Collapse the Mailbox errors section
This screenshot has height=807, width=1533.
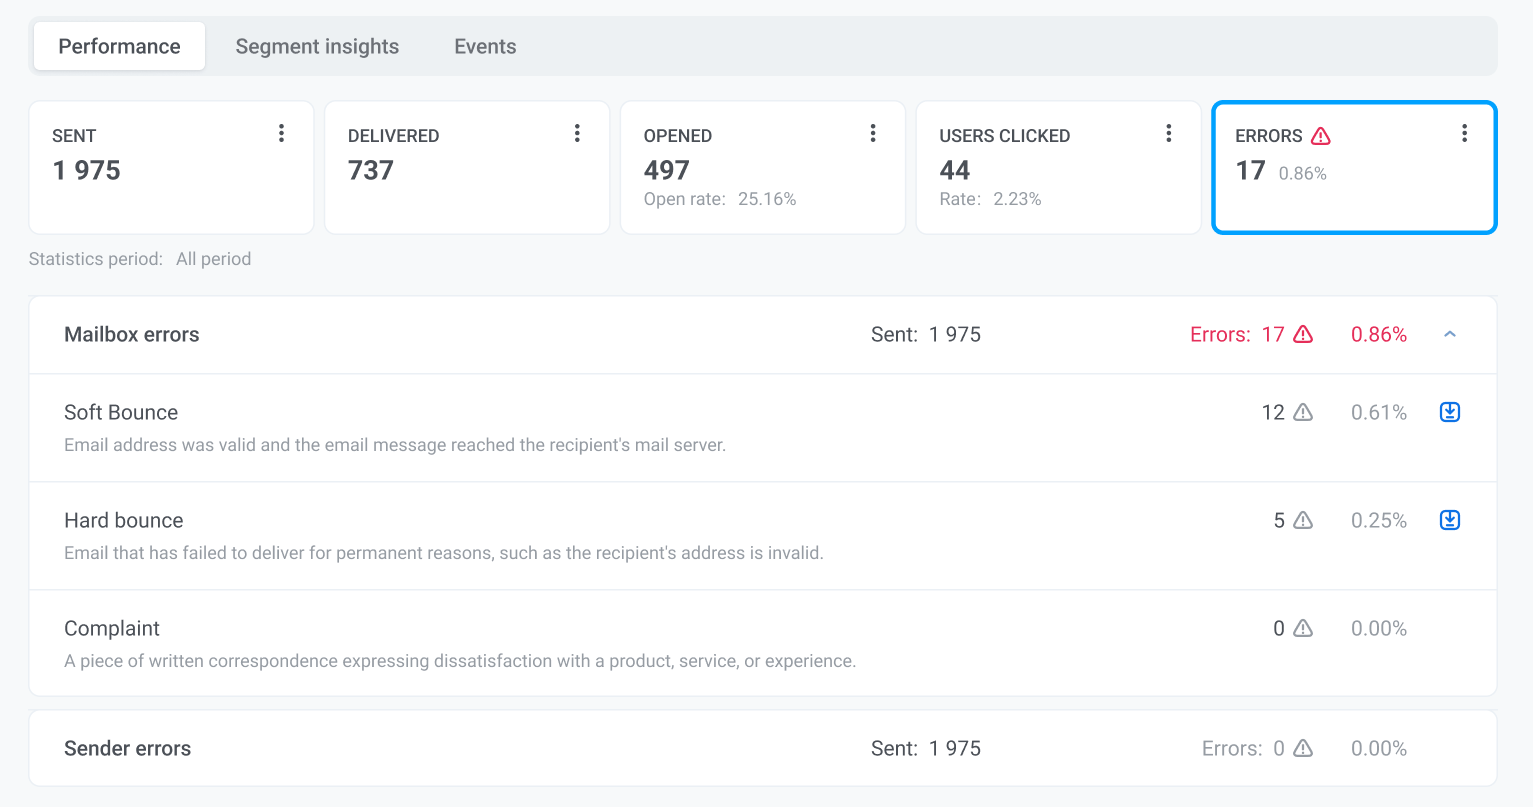(1449, 335)
